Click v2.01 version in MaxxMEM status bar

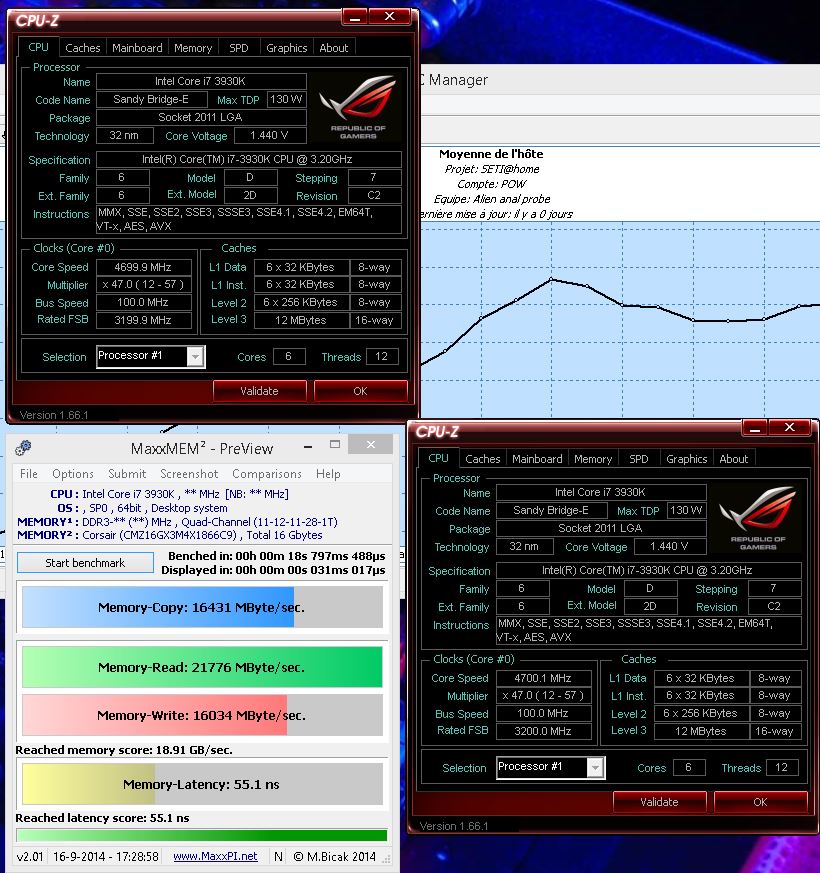[30, 856]
